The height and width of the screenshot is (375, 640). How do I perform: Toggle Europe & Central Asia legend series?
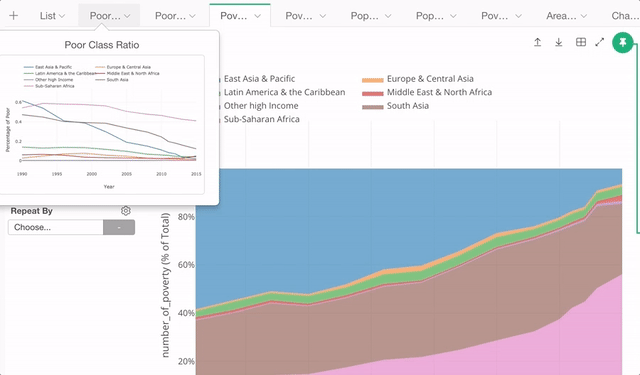click(x=430, y=79)
